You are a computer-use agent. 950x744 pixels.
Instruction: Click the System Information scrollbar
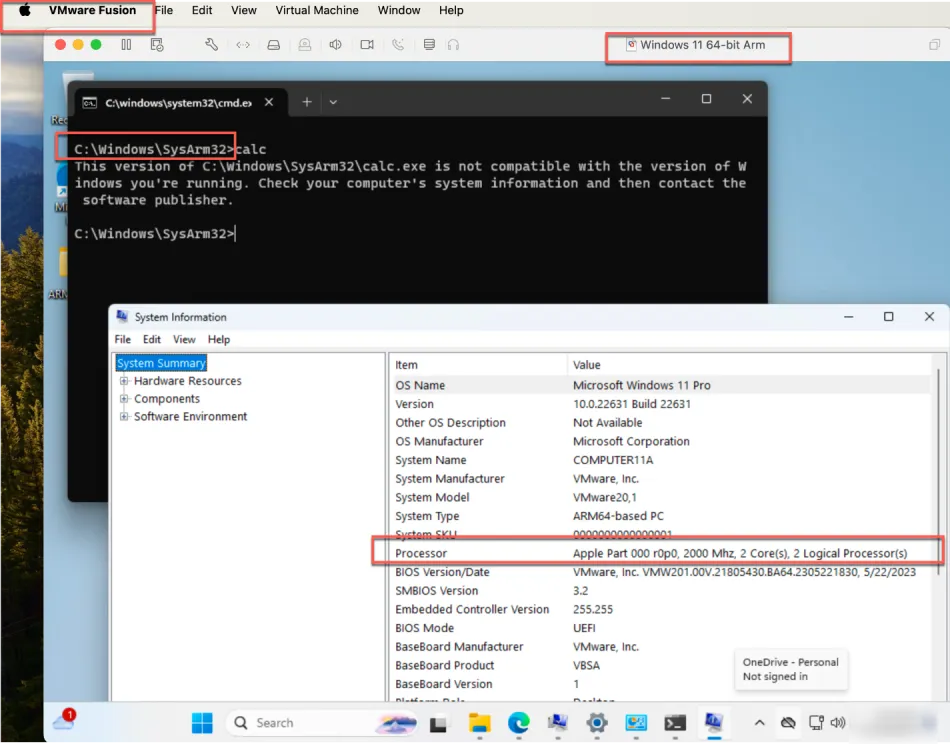[x=938, y=473]
